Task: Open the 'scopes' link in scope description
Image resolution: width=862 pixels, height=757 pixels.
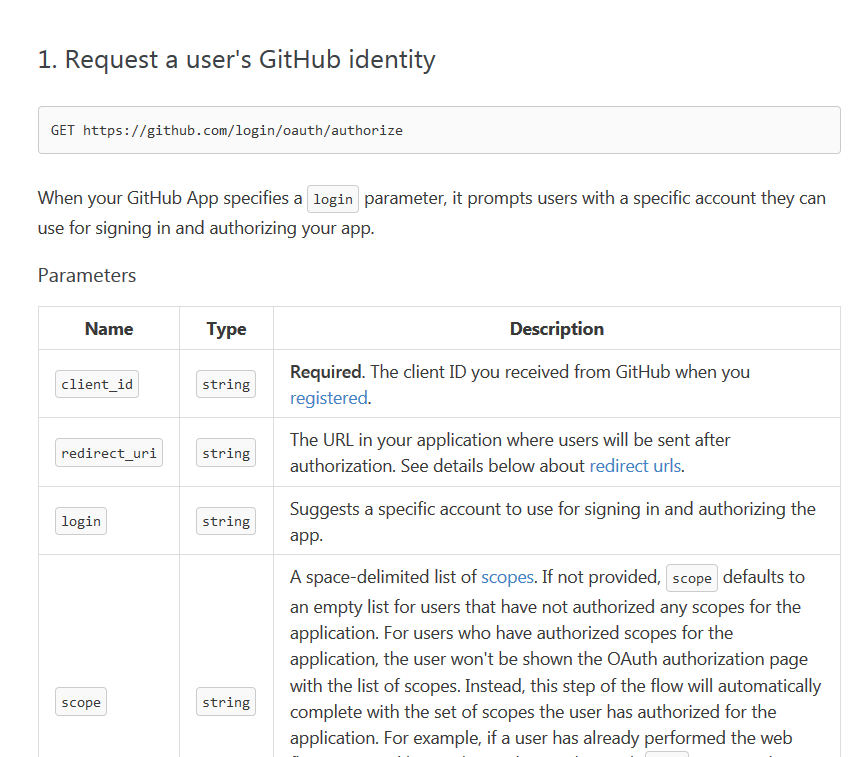Action: [x=507, y=577]
